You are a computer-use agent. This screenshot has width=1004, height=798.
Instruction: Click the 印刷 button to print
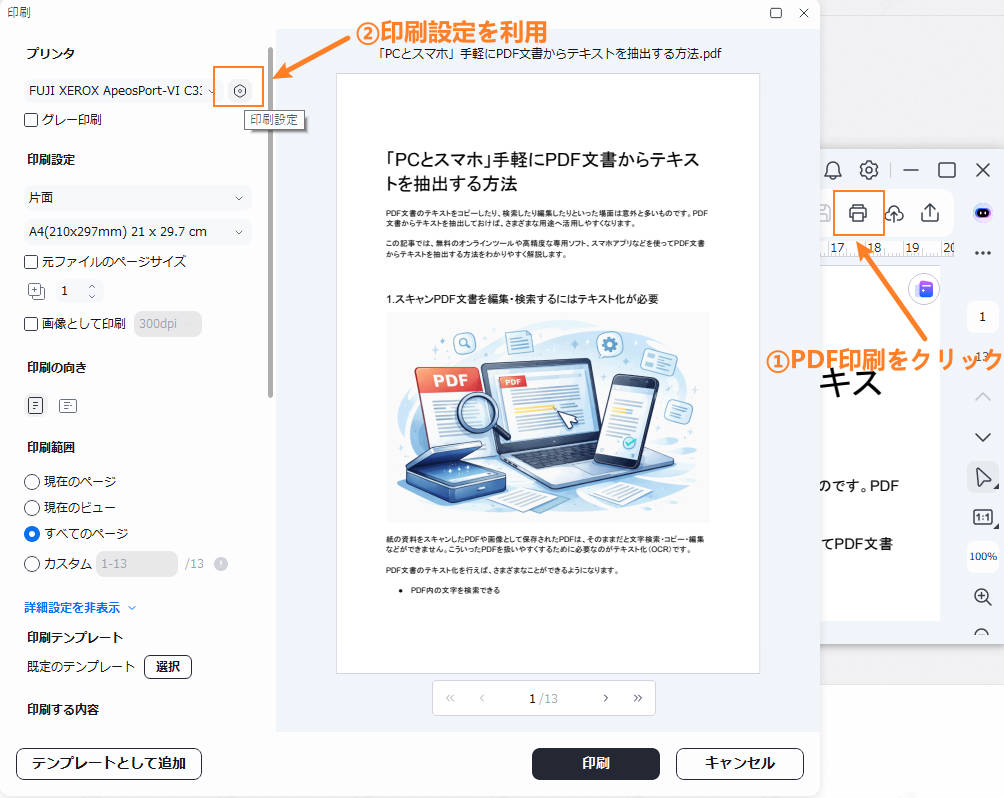[595, 763]
